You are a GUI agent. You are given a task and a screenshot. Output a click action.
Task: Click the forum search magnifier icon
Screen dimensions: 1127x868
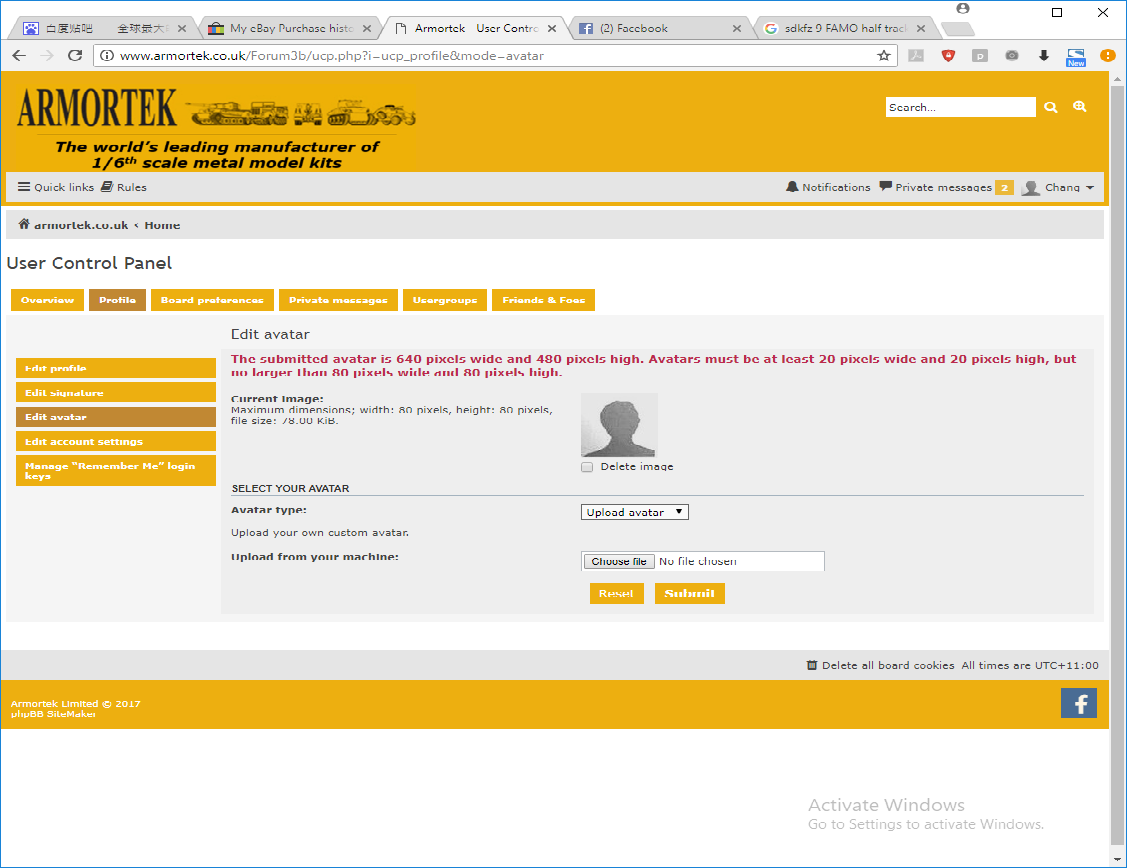tap(1051, 107)
